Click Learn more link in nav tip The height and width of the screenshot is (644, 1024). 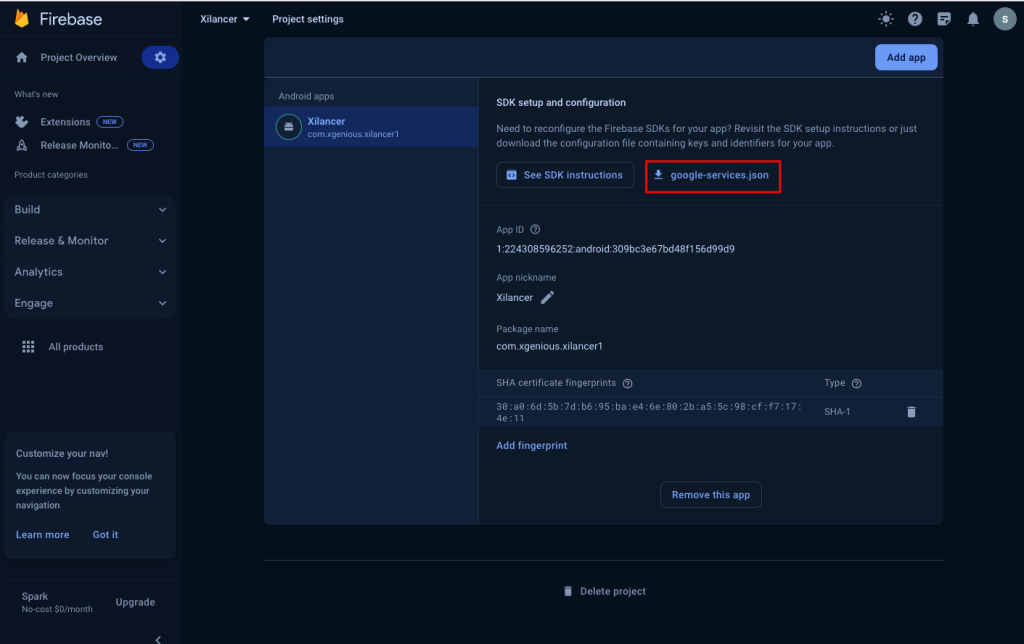(42, 534)
